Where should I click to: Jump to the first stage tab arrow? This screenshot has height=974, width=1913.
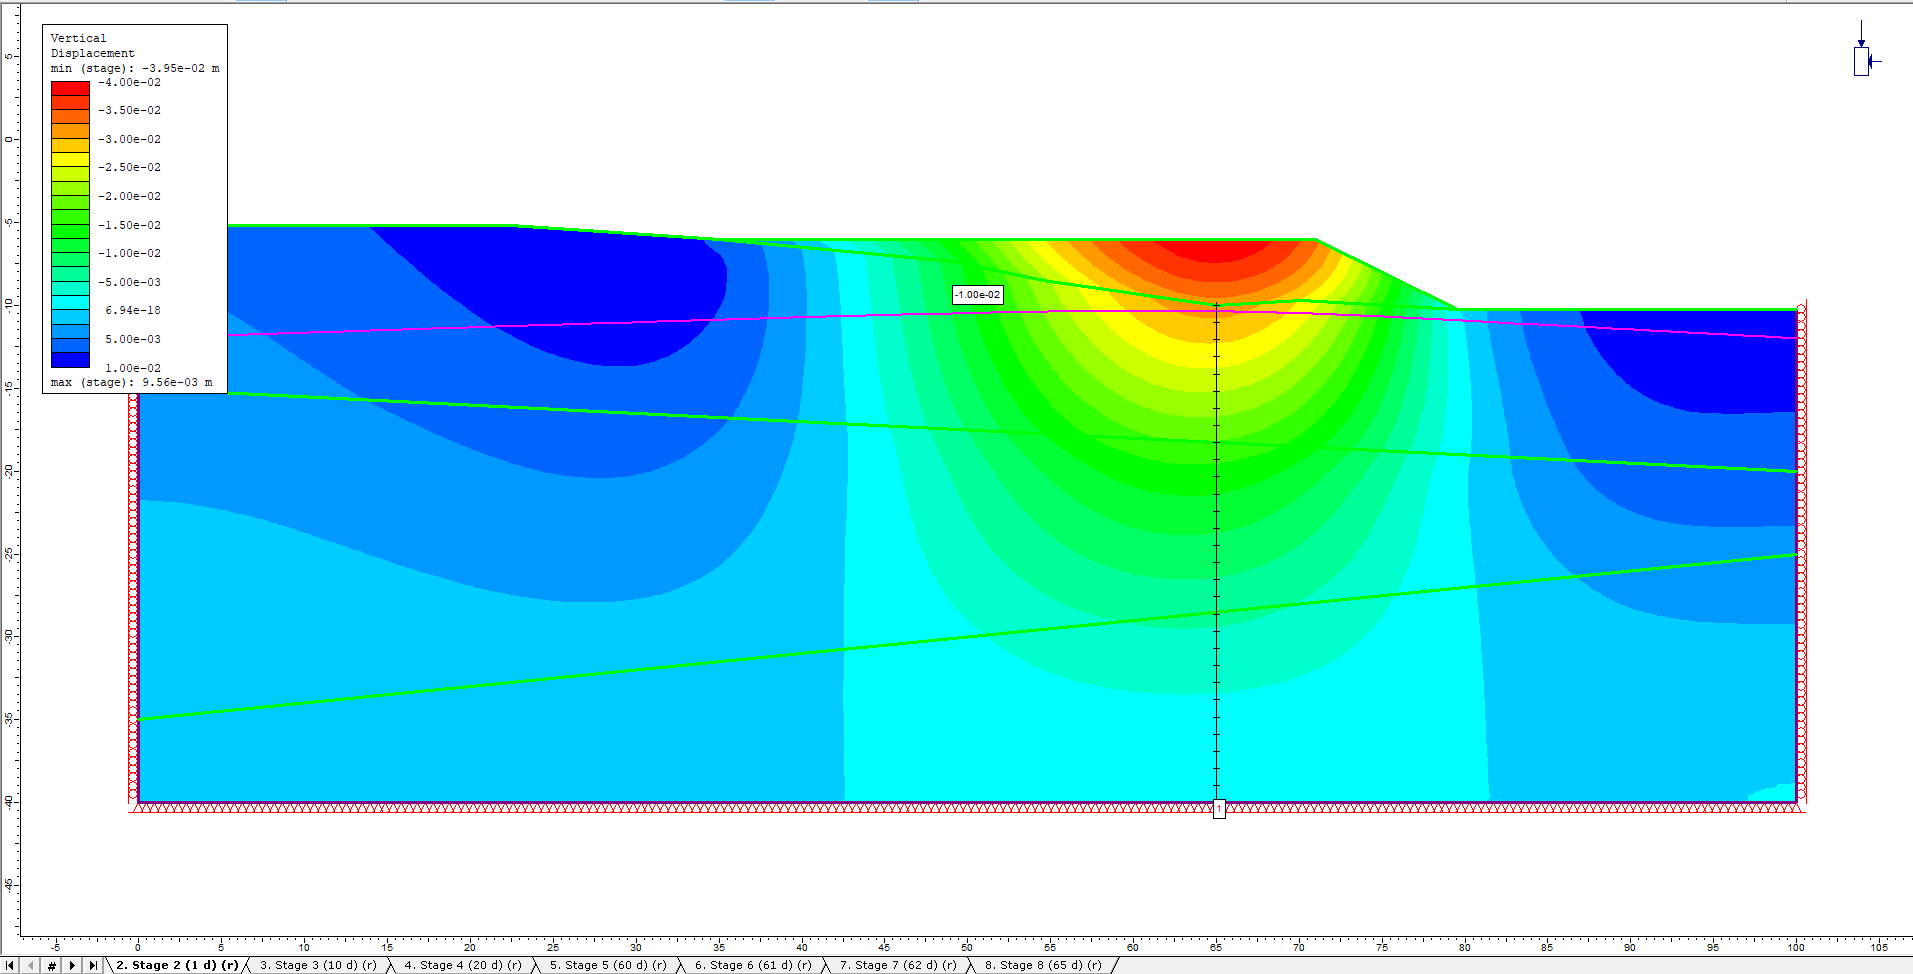pyautogui.click(x=11, y=965)
